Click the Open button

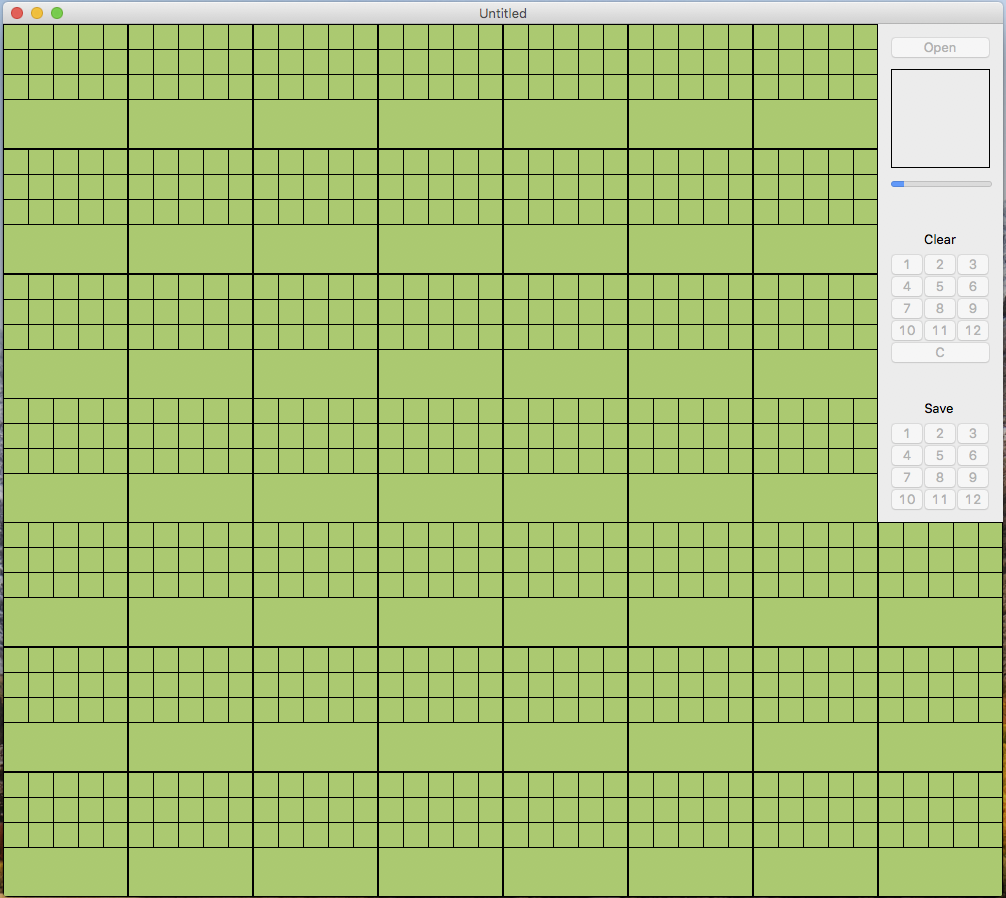pyautogui.click(x=940, y=47)
